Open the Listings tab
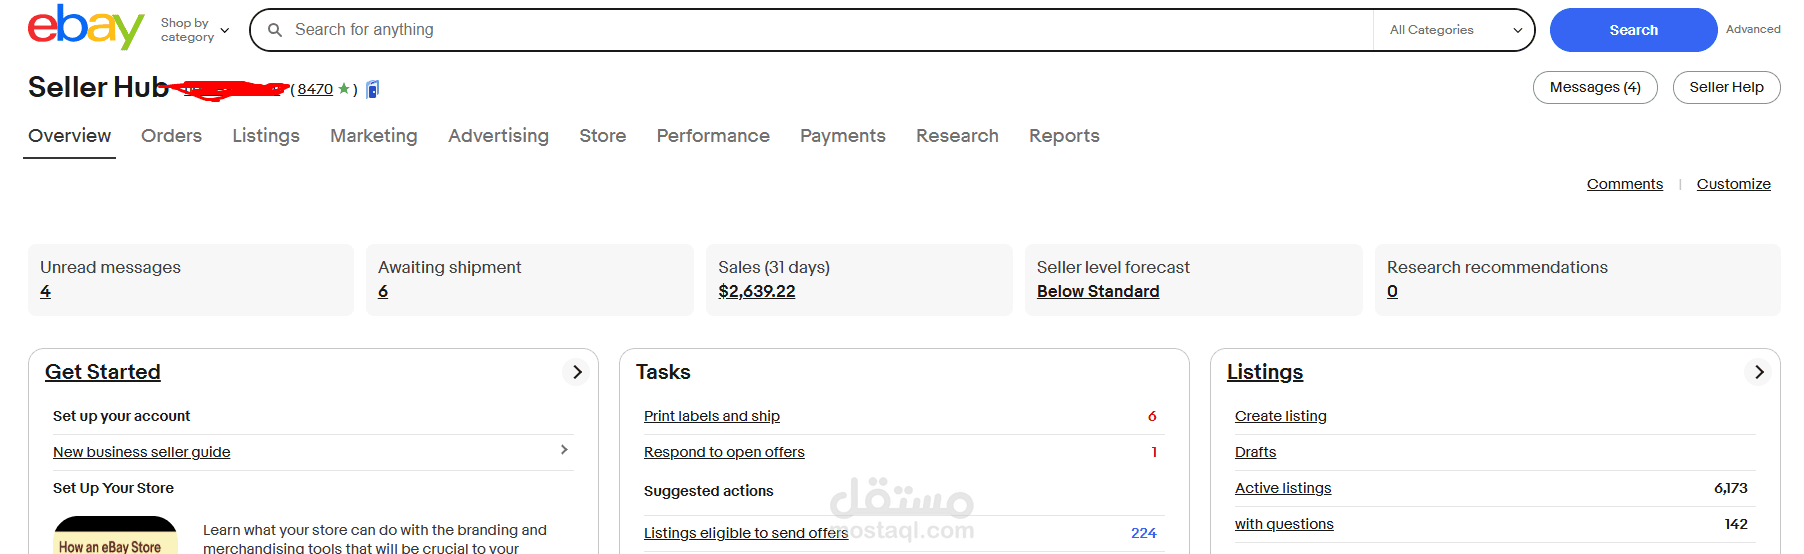 (266, 136)
